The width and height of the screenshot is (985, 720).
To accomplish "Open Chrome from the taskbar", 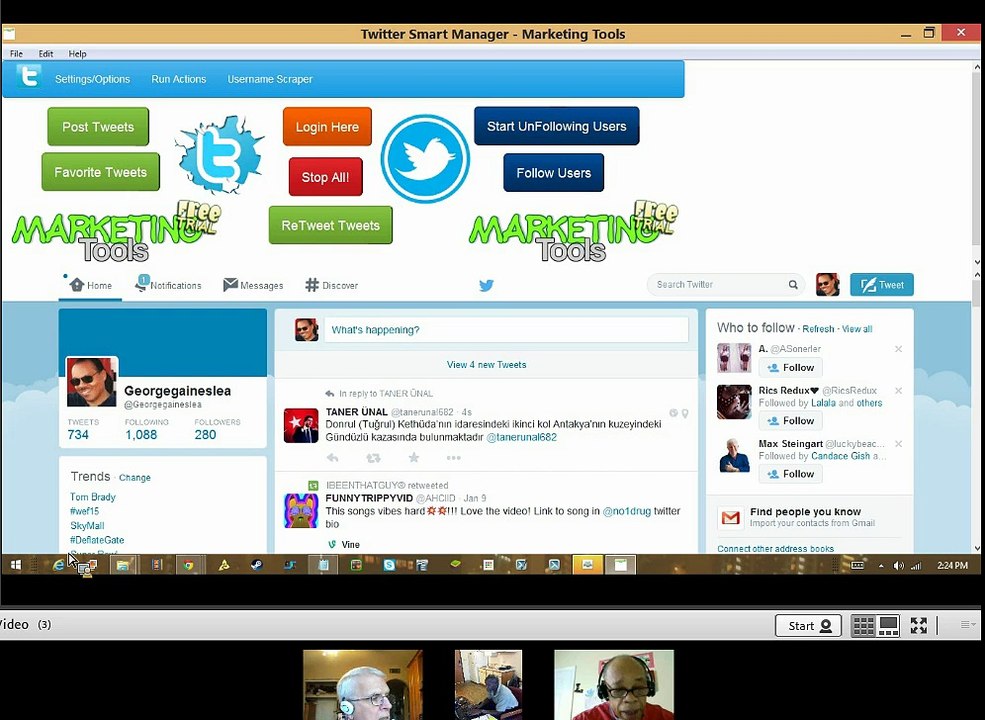I will [188, 565].
